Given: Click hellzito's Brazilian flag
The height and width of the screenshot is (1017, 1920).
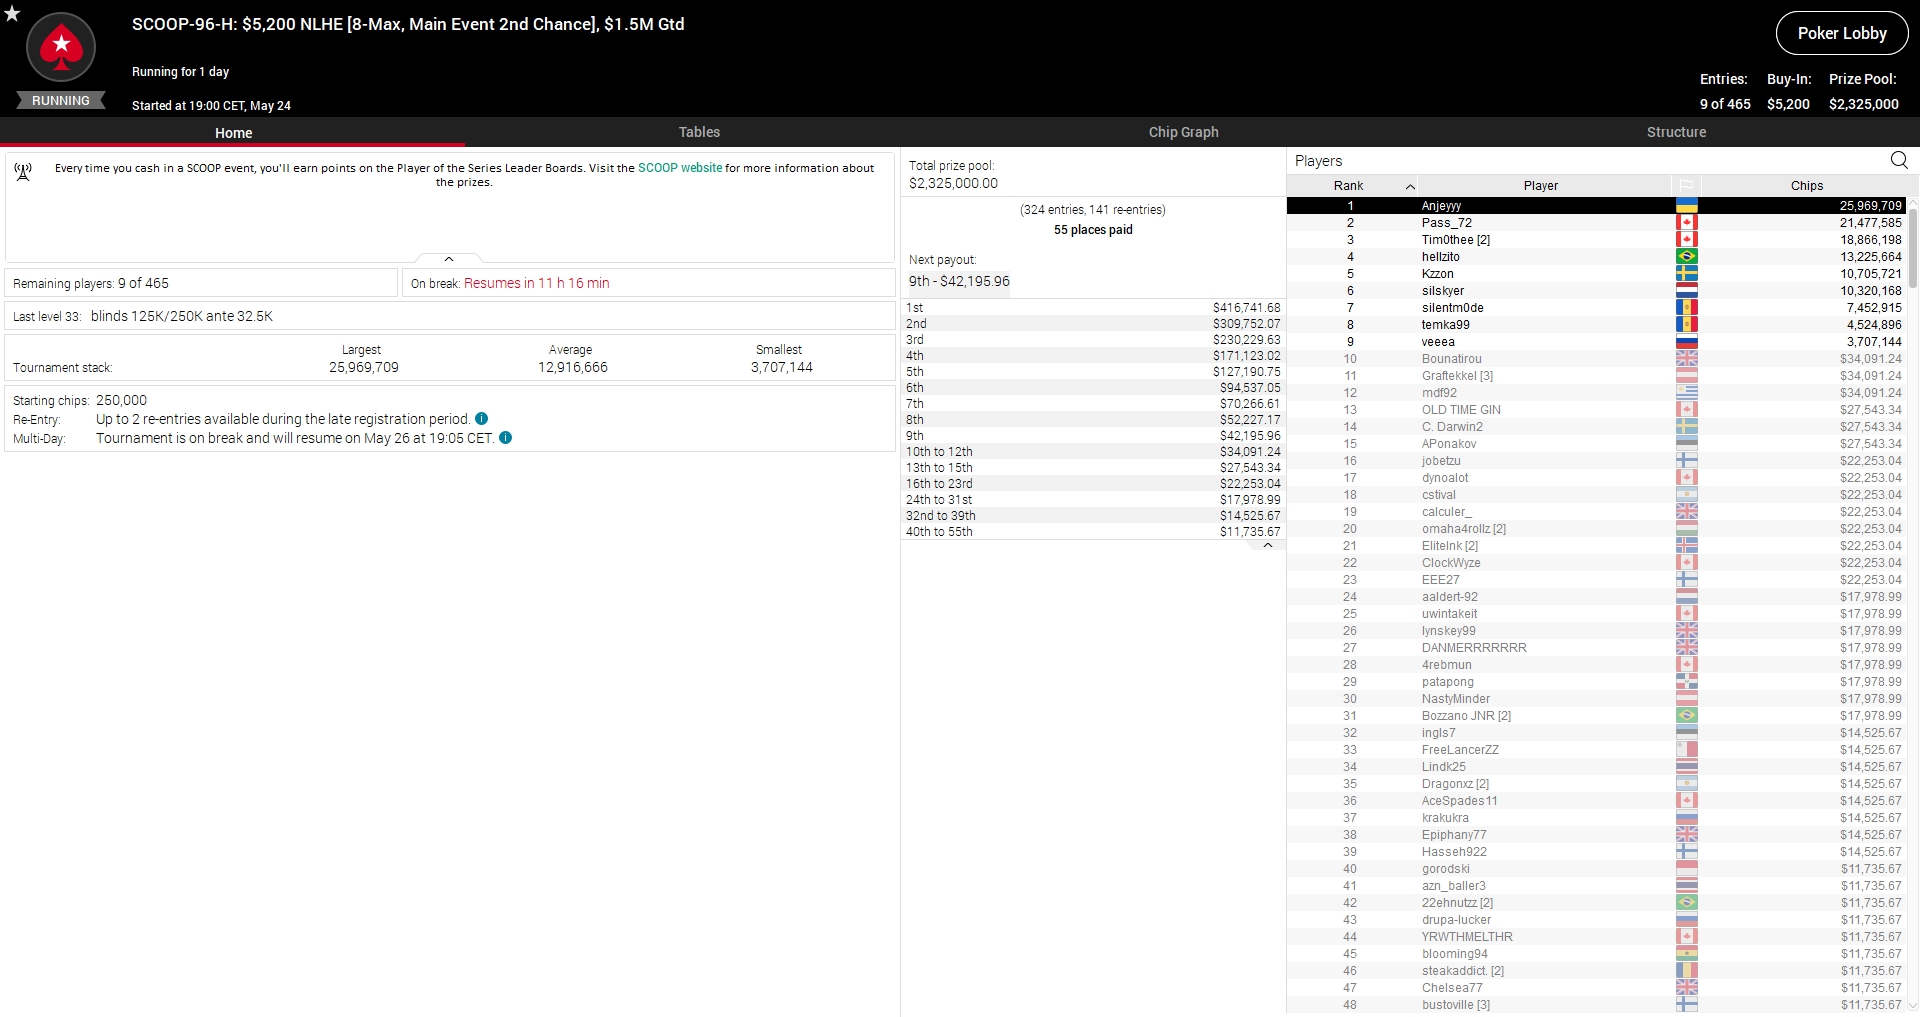Looking at the screenshot, I should click(x=1687, y=257).
